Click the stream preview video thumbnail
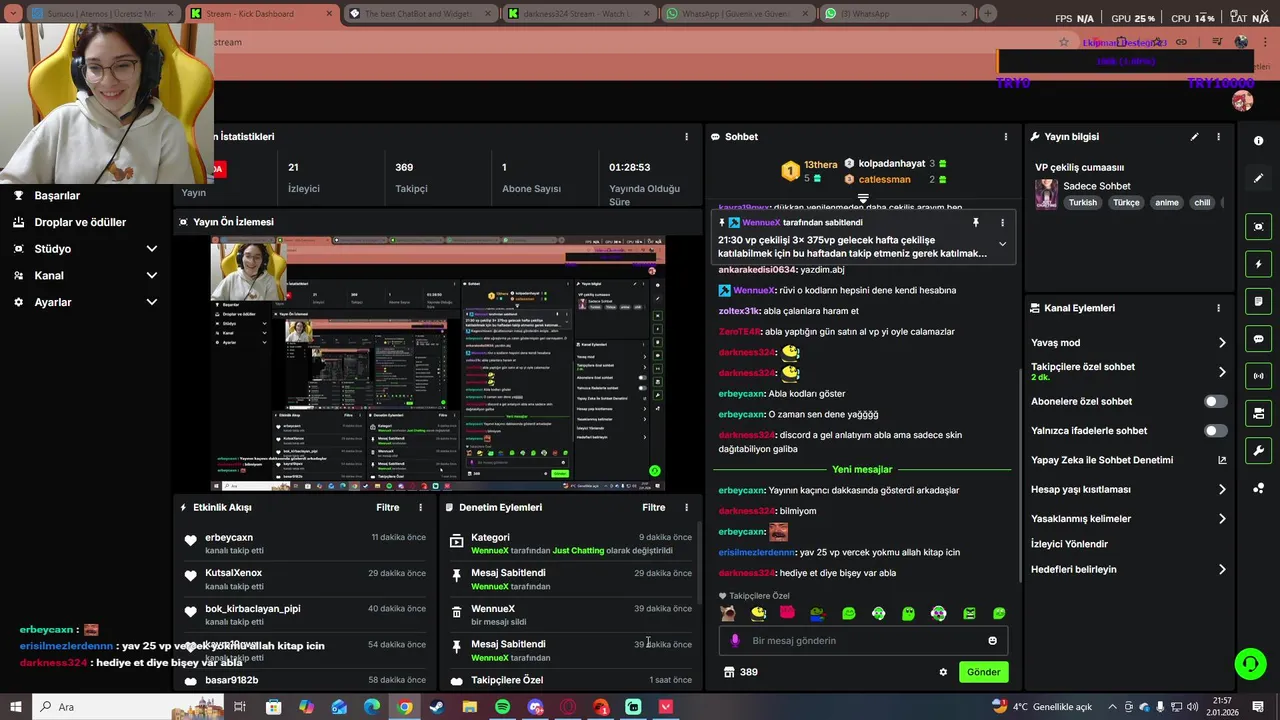Viewport: 1280px width, 720px height. pos(438,363)
